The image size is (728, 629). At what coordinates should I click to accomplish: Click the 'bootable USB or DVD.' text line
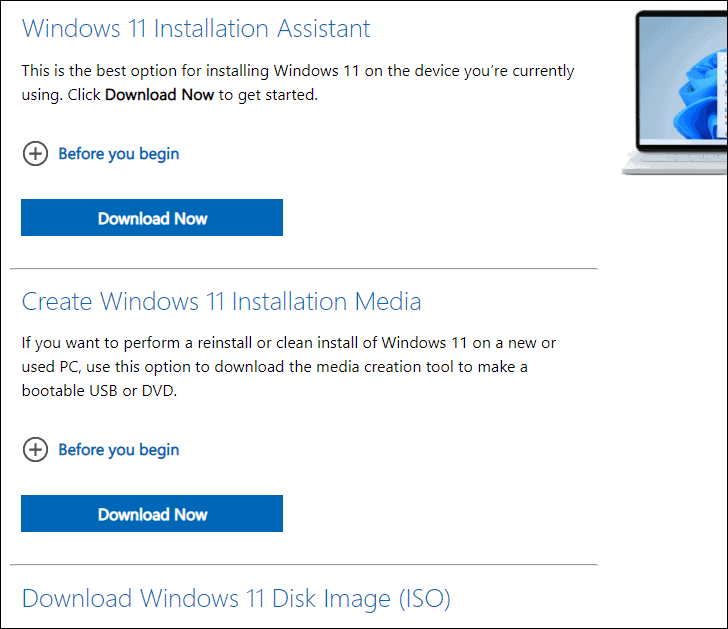99,391
